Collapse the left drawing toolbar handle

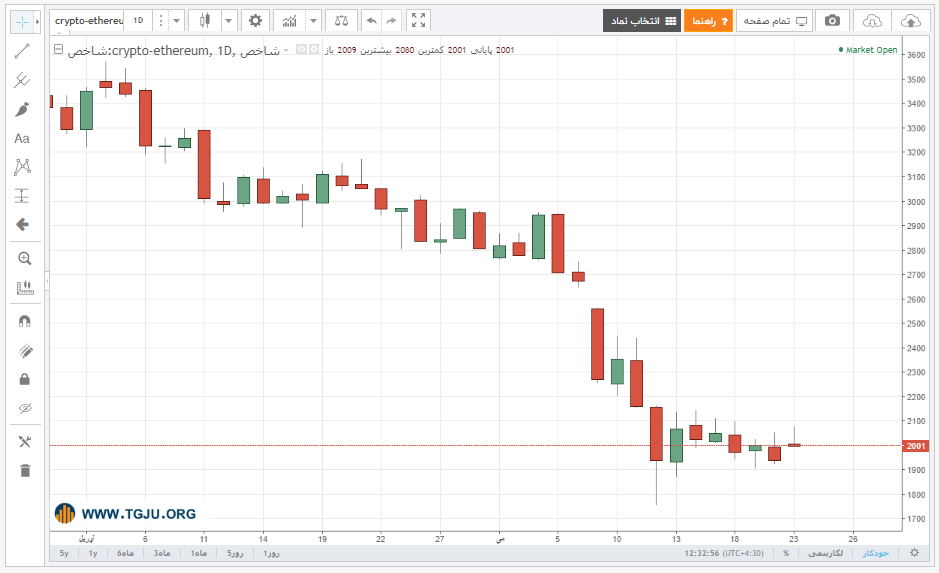(47, 281)
